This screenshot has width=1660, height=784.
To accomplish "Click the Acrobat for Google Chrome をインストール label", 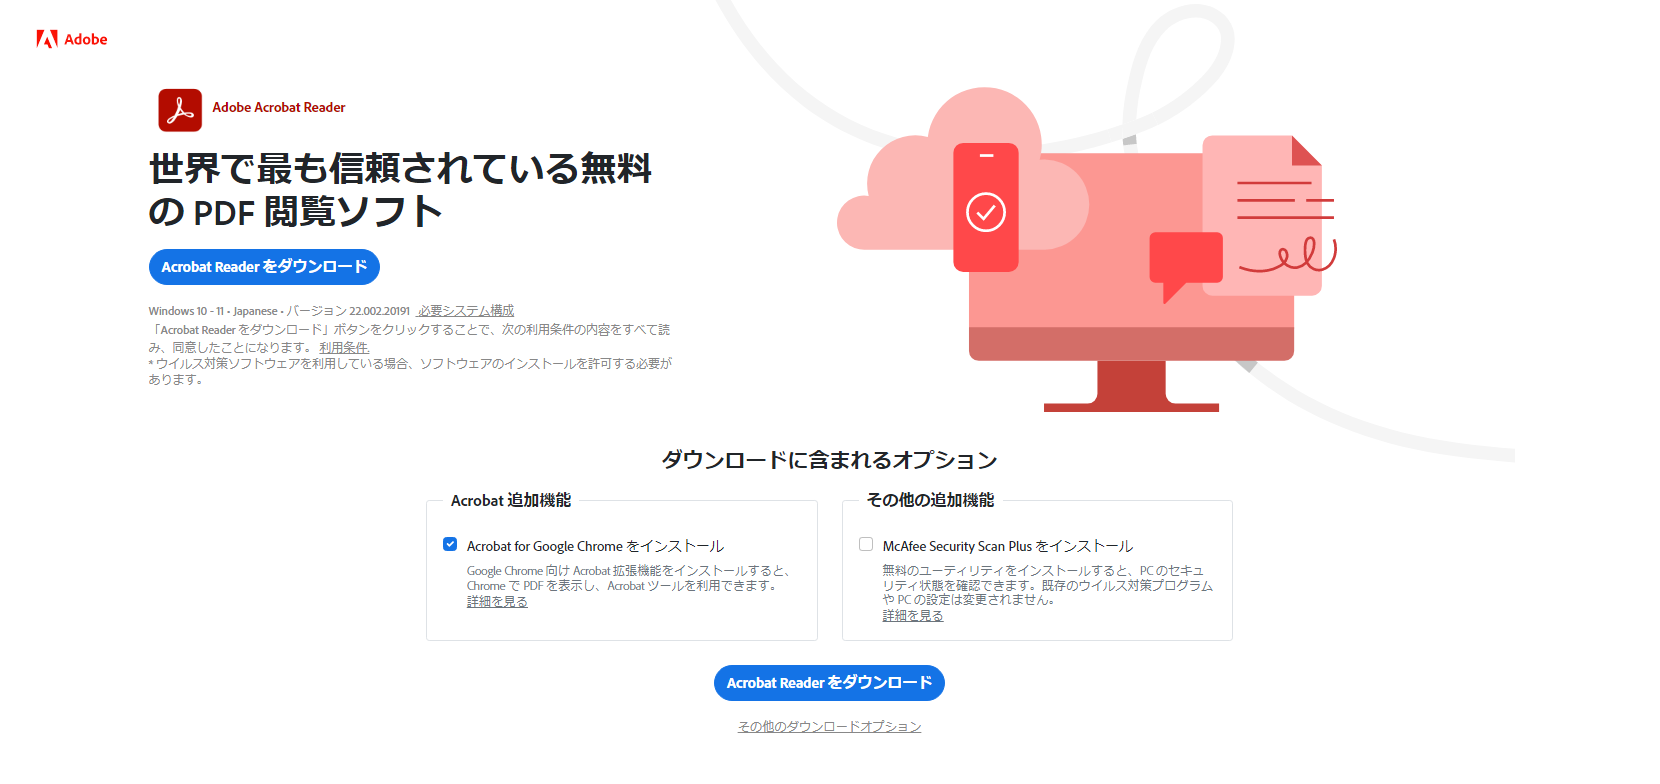I will [x=595, y=546].
